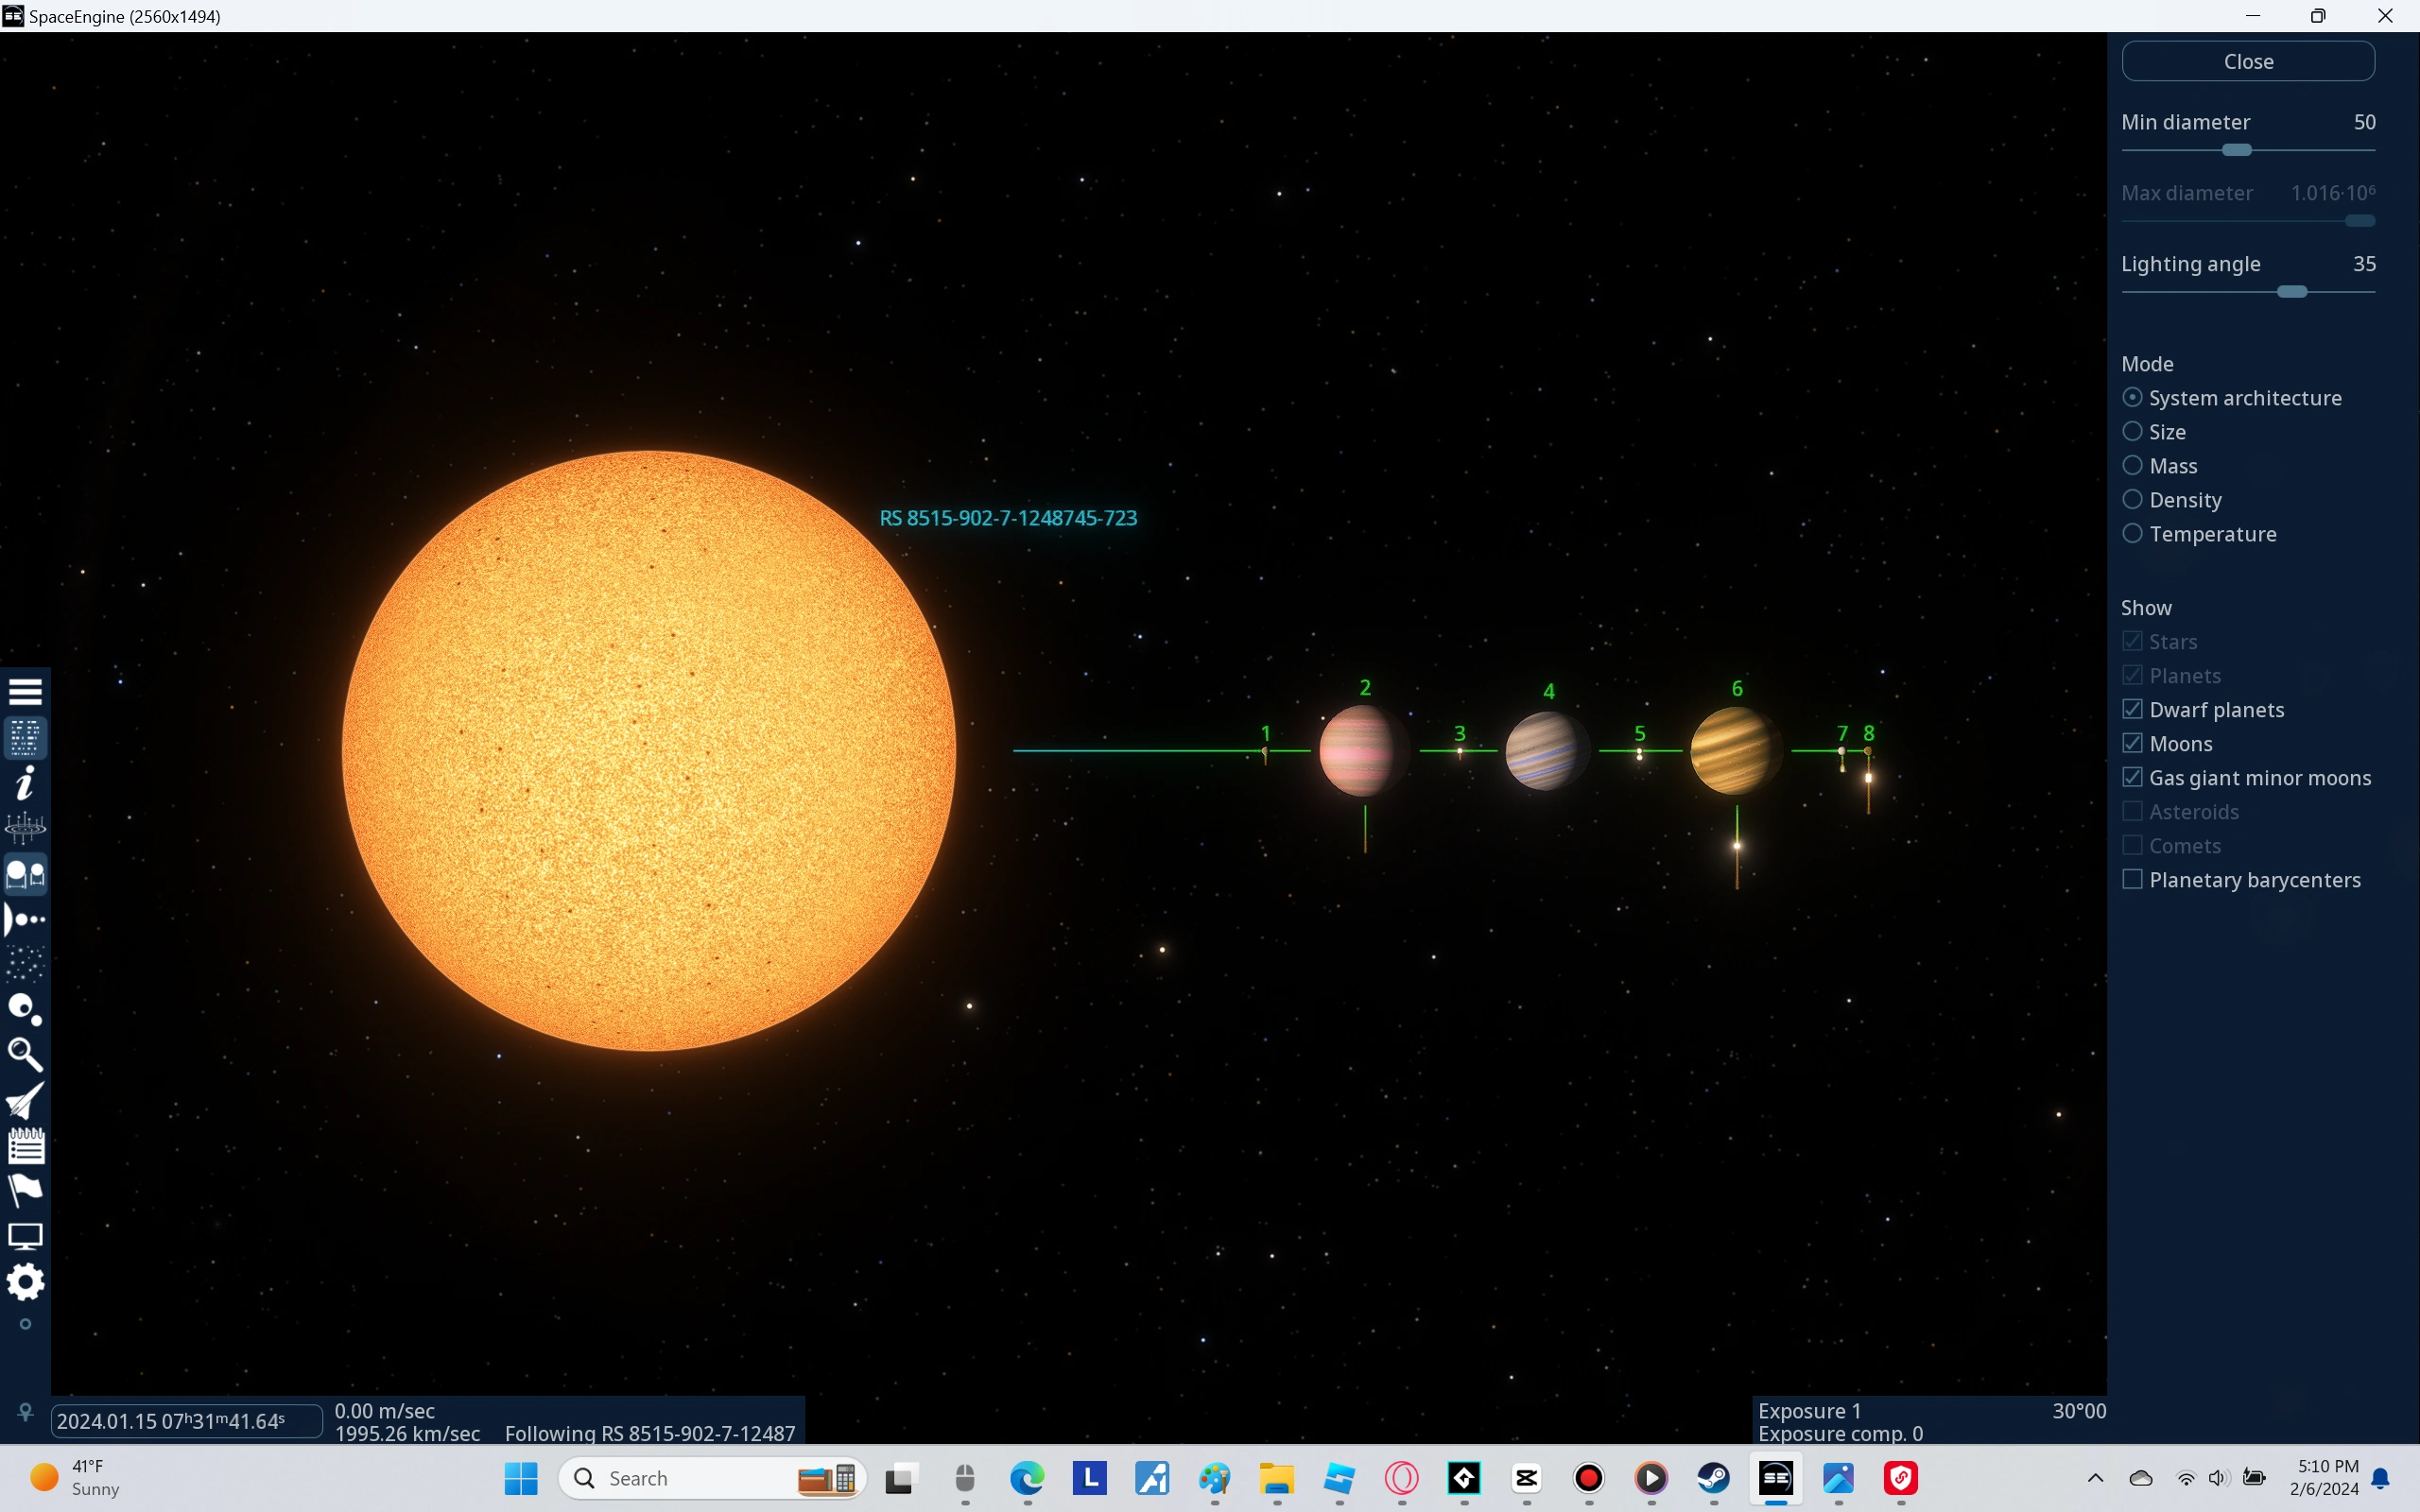Viewport: 2420px width, 1512px height.
Task: Toggle the Moons checkbox
Action: pyautogui.click(x=2132, y=743)
